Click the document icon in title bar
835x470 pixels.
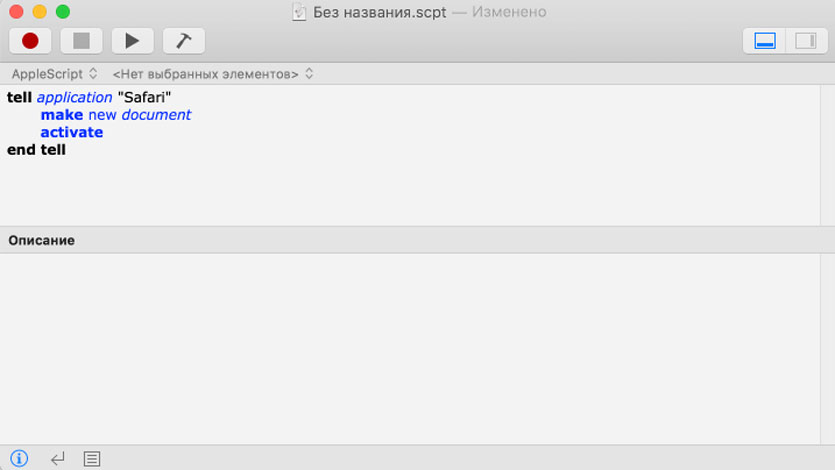(299, 12)
